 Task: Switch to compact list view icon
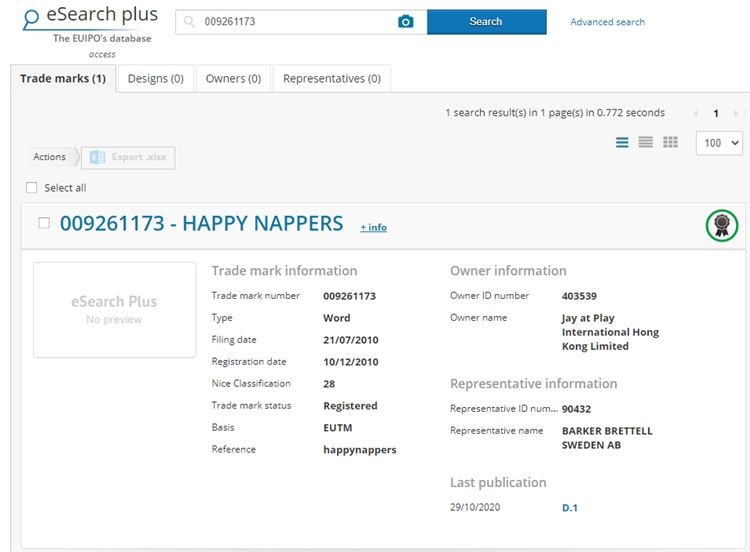pyautogui.click(x=646, y=143)
